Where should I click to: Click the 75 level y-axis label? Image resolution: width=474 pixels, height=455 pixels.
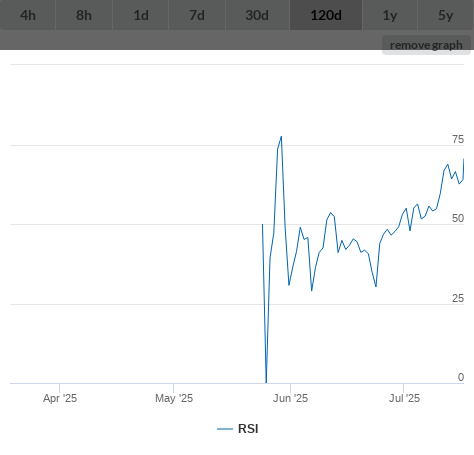458,139
